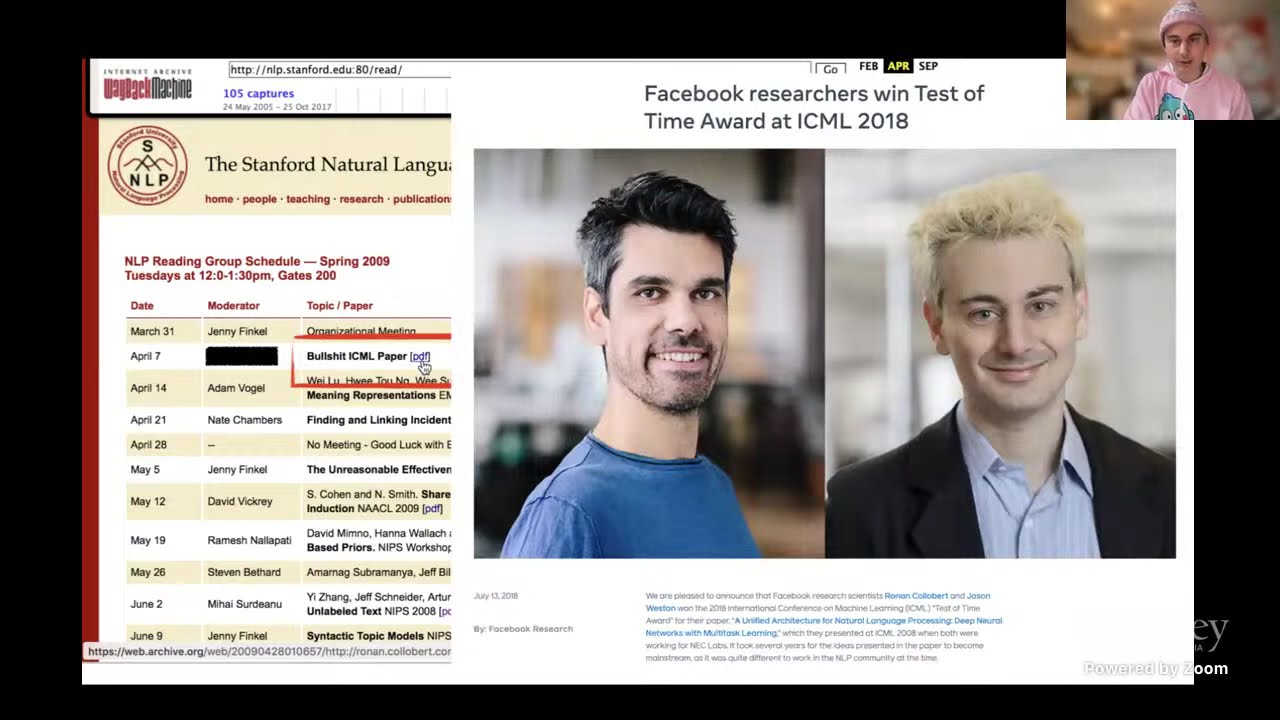Click the 'Tuesdays at 12:0-1:30pm, Gates 200' line
This screenshot has height=720, width=1280.
pyautogui.click(x=230, y=276)
